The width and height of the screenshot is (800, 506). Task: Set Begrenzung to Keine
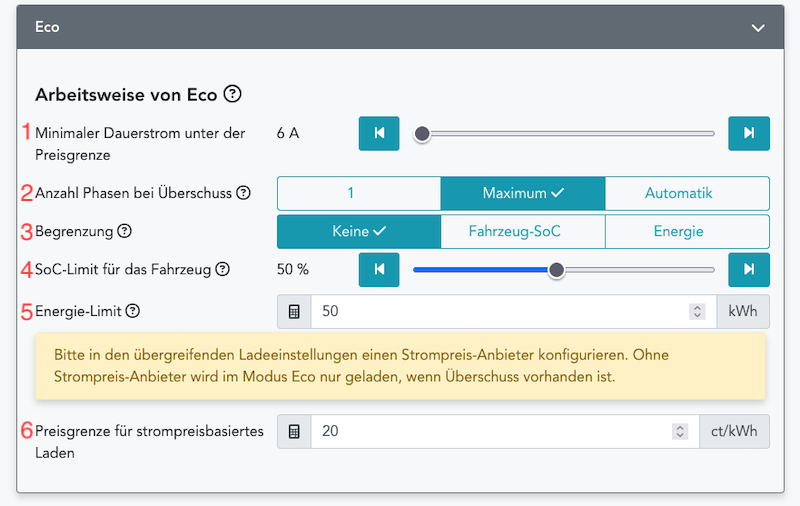[x=359, y=231]
